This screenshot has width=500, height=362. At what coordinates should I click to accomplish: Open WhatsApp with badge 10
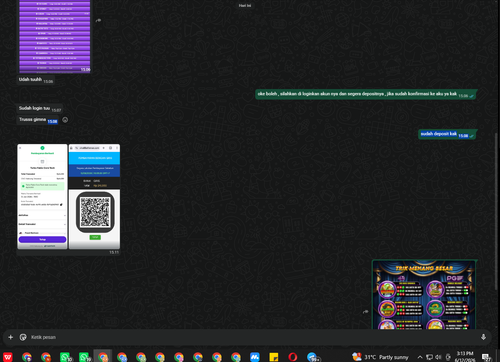65,357
